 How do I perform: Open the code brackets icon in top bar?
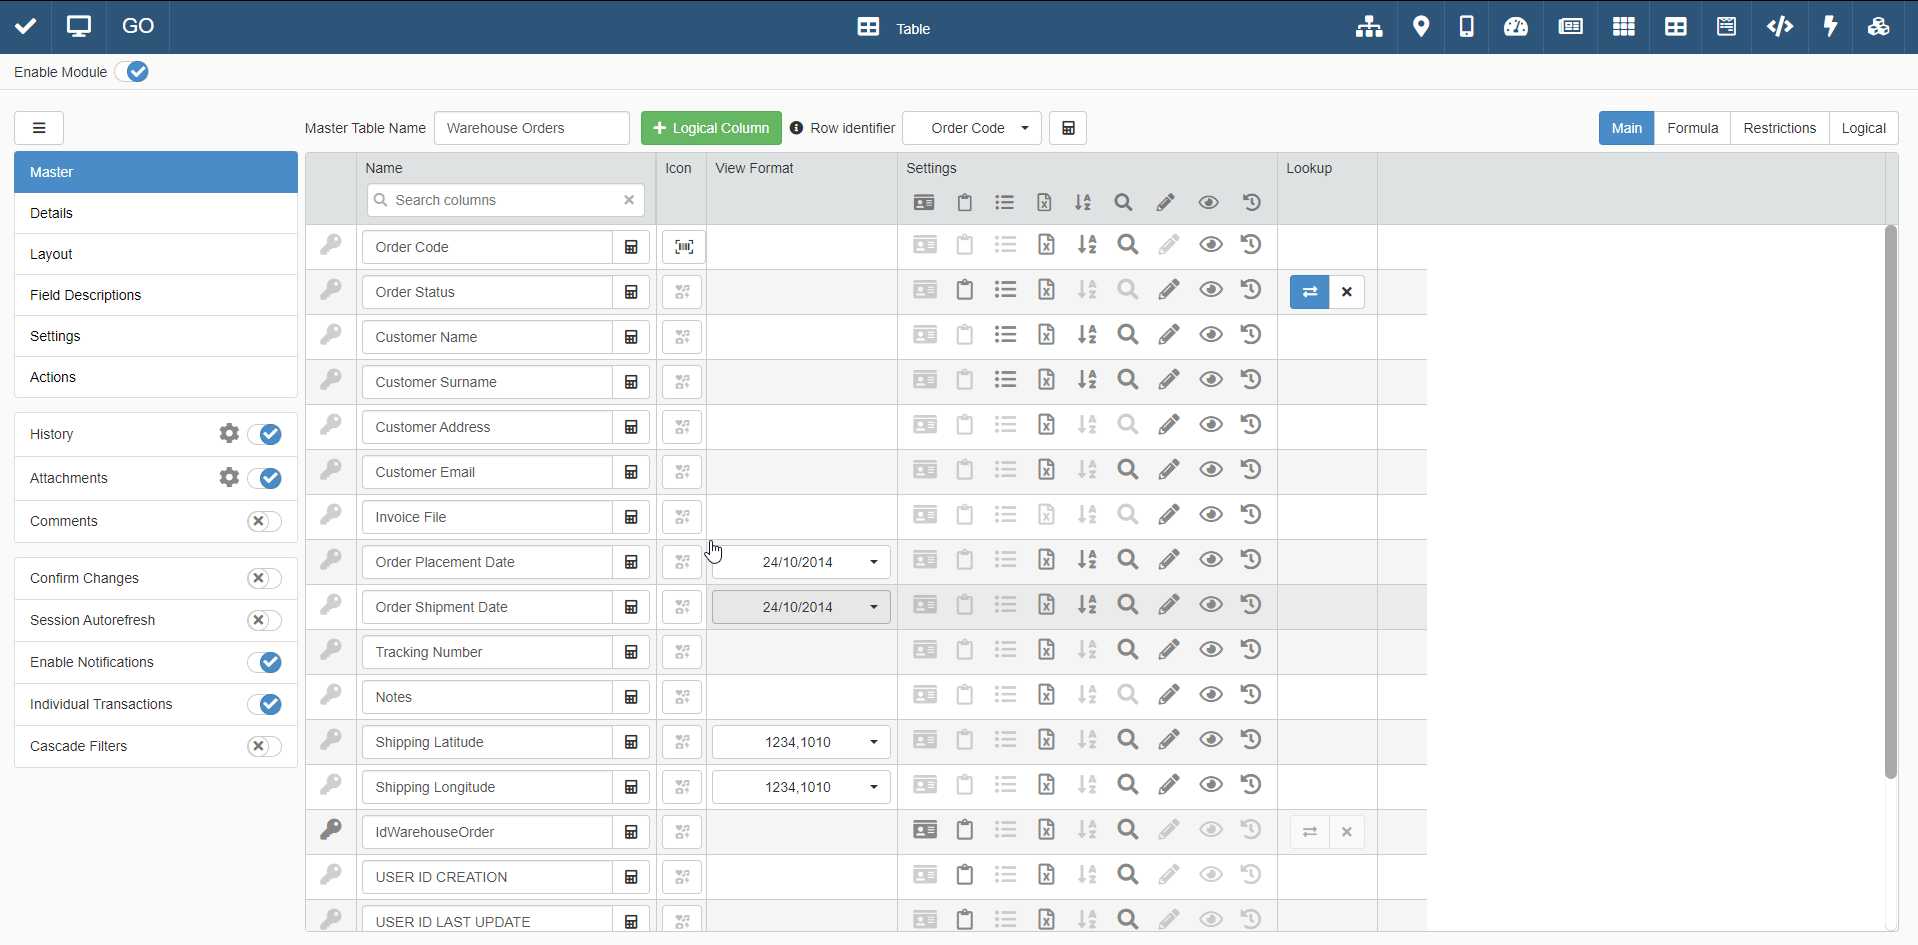pyautogui.click(x=1779, y=27)
